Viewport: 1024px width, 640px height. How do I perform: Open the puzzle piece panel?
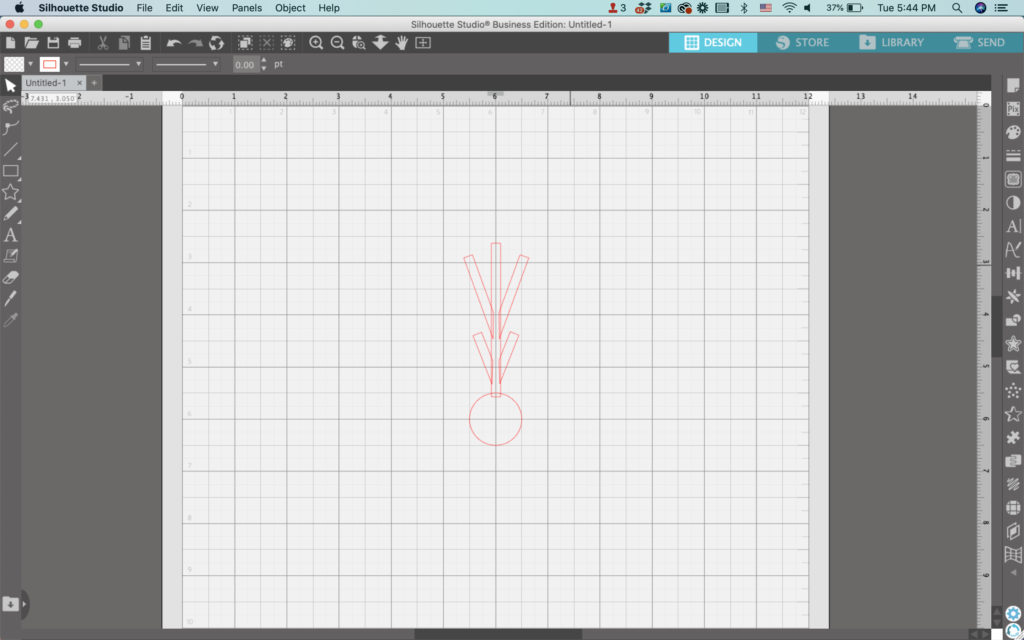click(1013, 438)
